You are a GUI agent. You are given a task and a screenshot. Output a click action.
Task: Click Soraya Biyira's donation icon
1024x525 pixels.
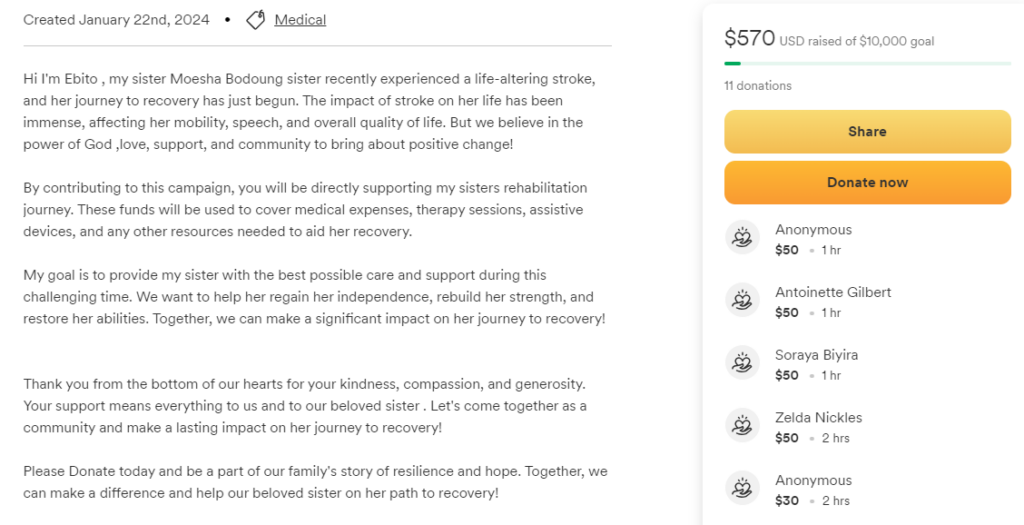click(x=742, y=364)
